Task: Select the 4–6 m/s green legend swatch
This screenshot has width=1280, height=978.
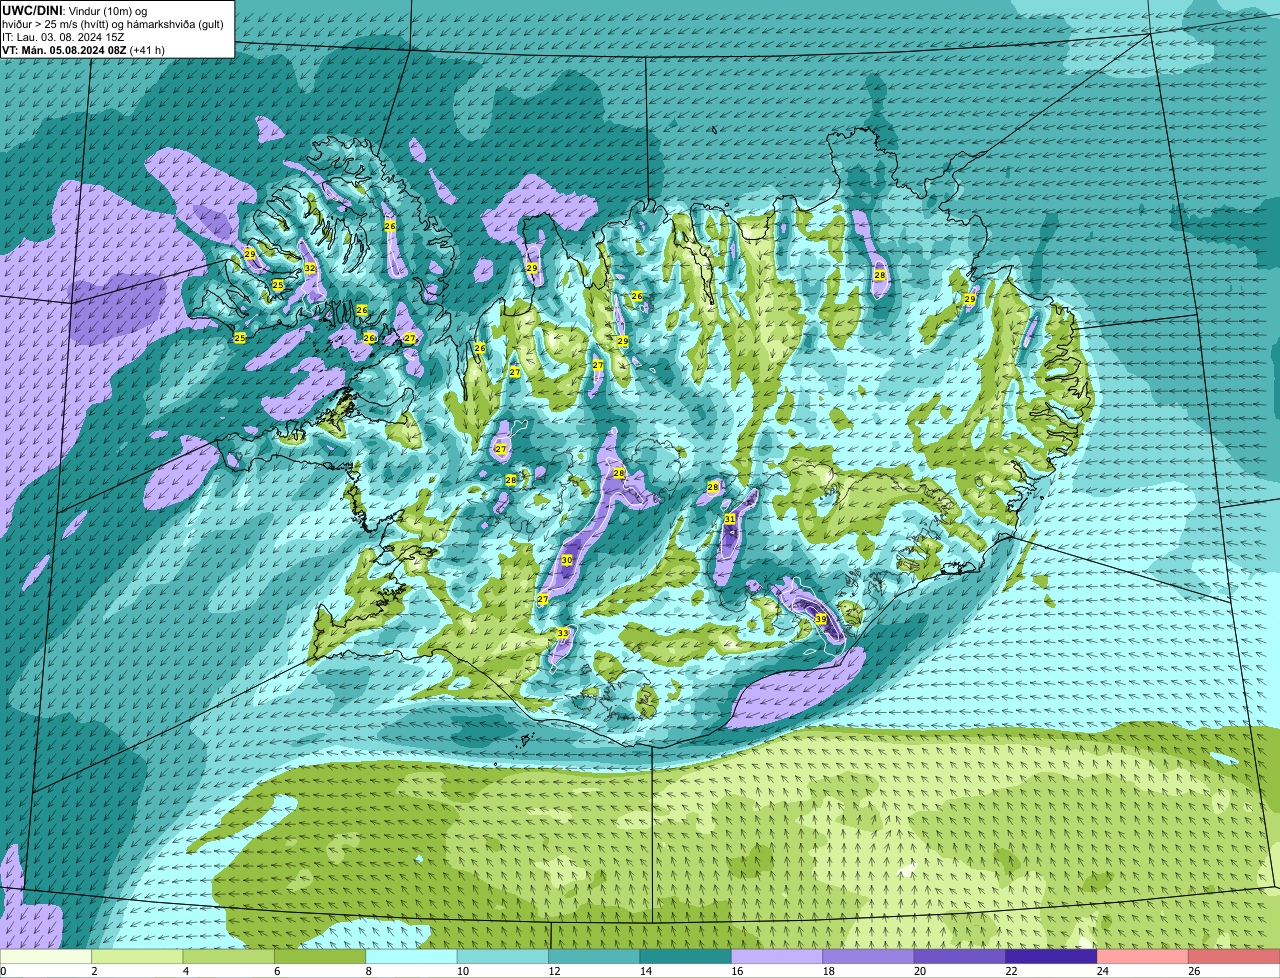Action: pos(229,956)
